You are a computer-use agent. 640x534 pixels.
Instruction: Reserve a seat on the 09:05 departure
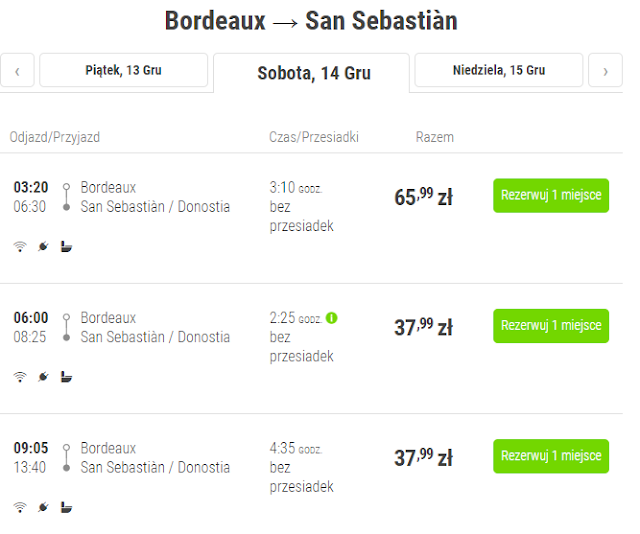coord(550,456)
